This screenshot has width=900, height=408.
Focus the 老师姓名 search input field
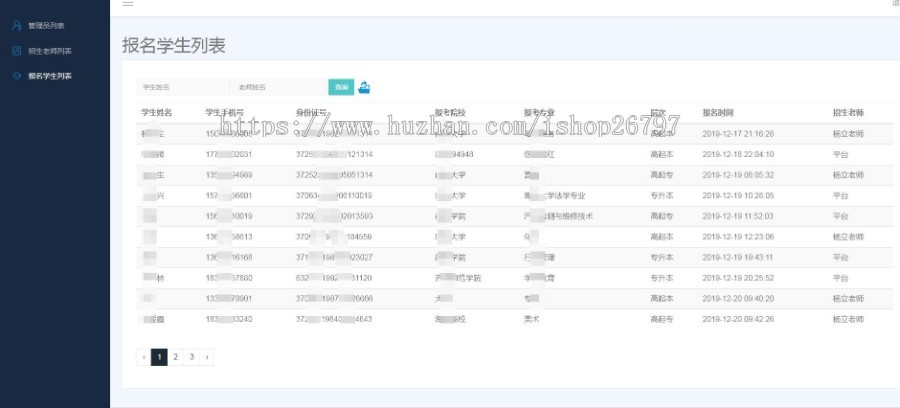click(279, 87)
